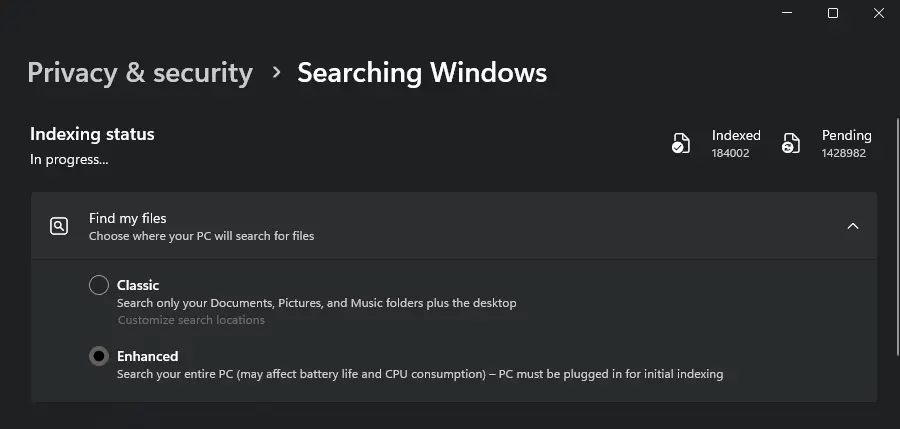
Task: Collapse the Find my files section
Action: (x=853, y=226)
